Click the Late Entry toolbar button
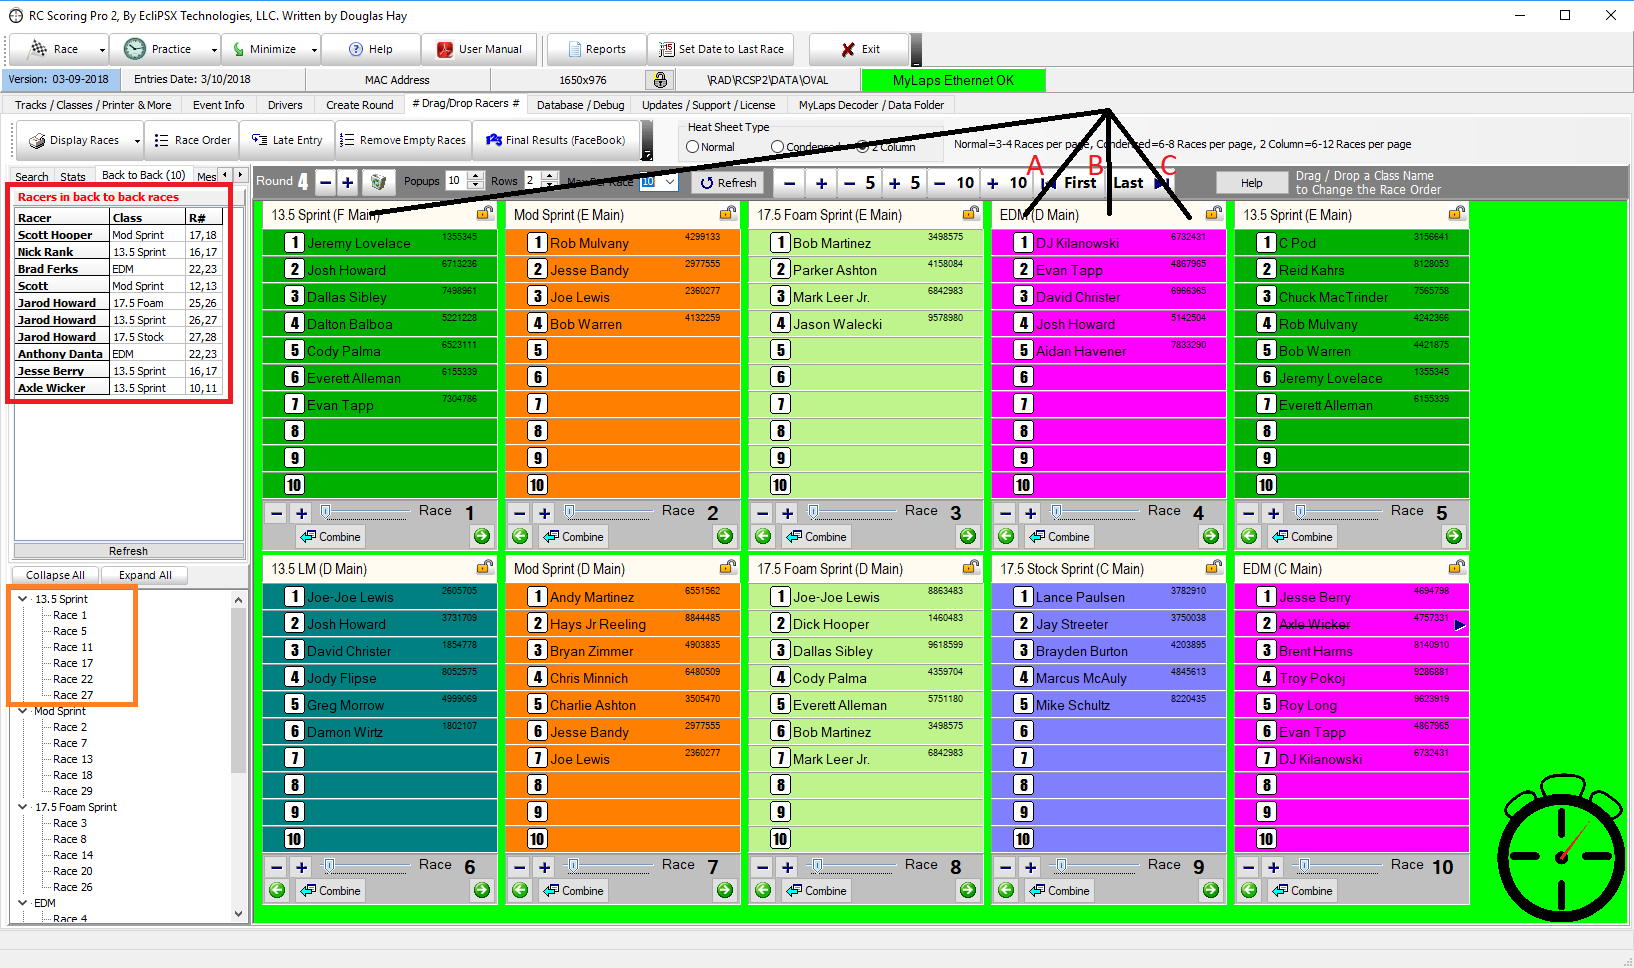 click(287, 140)
